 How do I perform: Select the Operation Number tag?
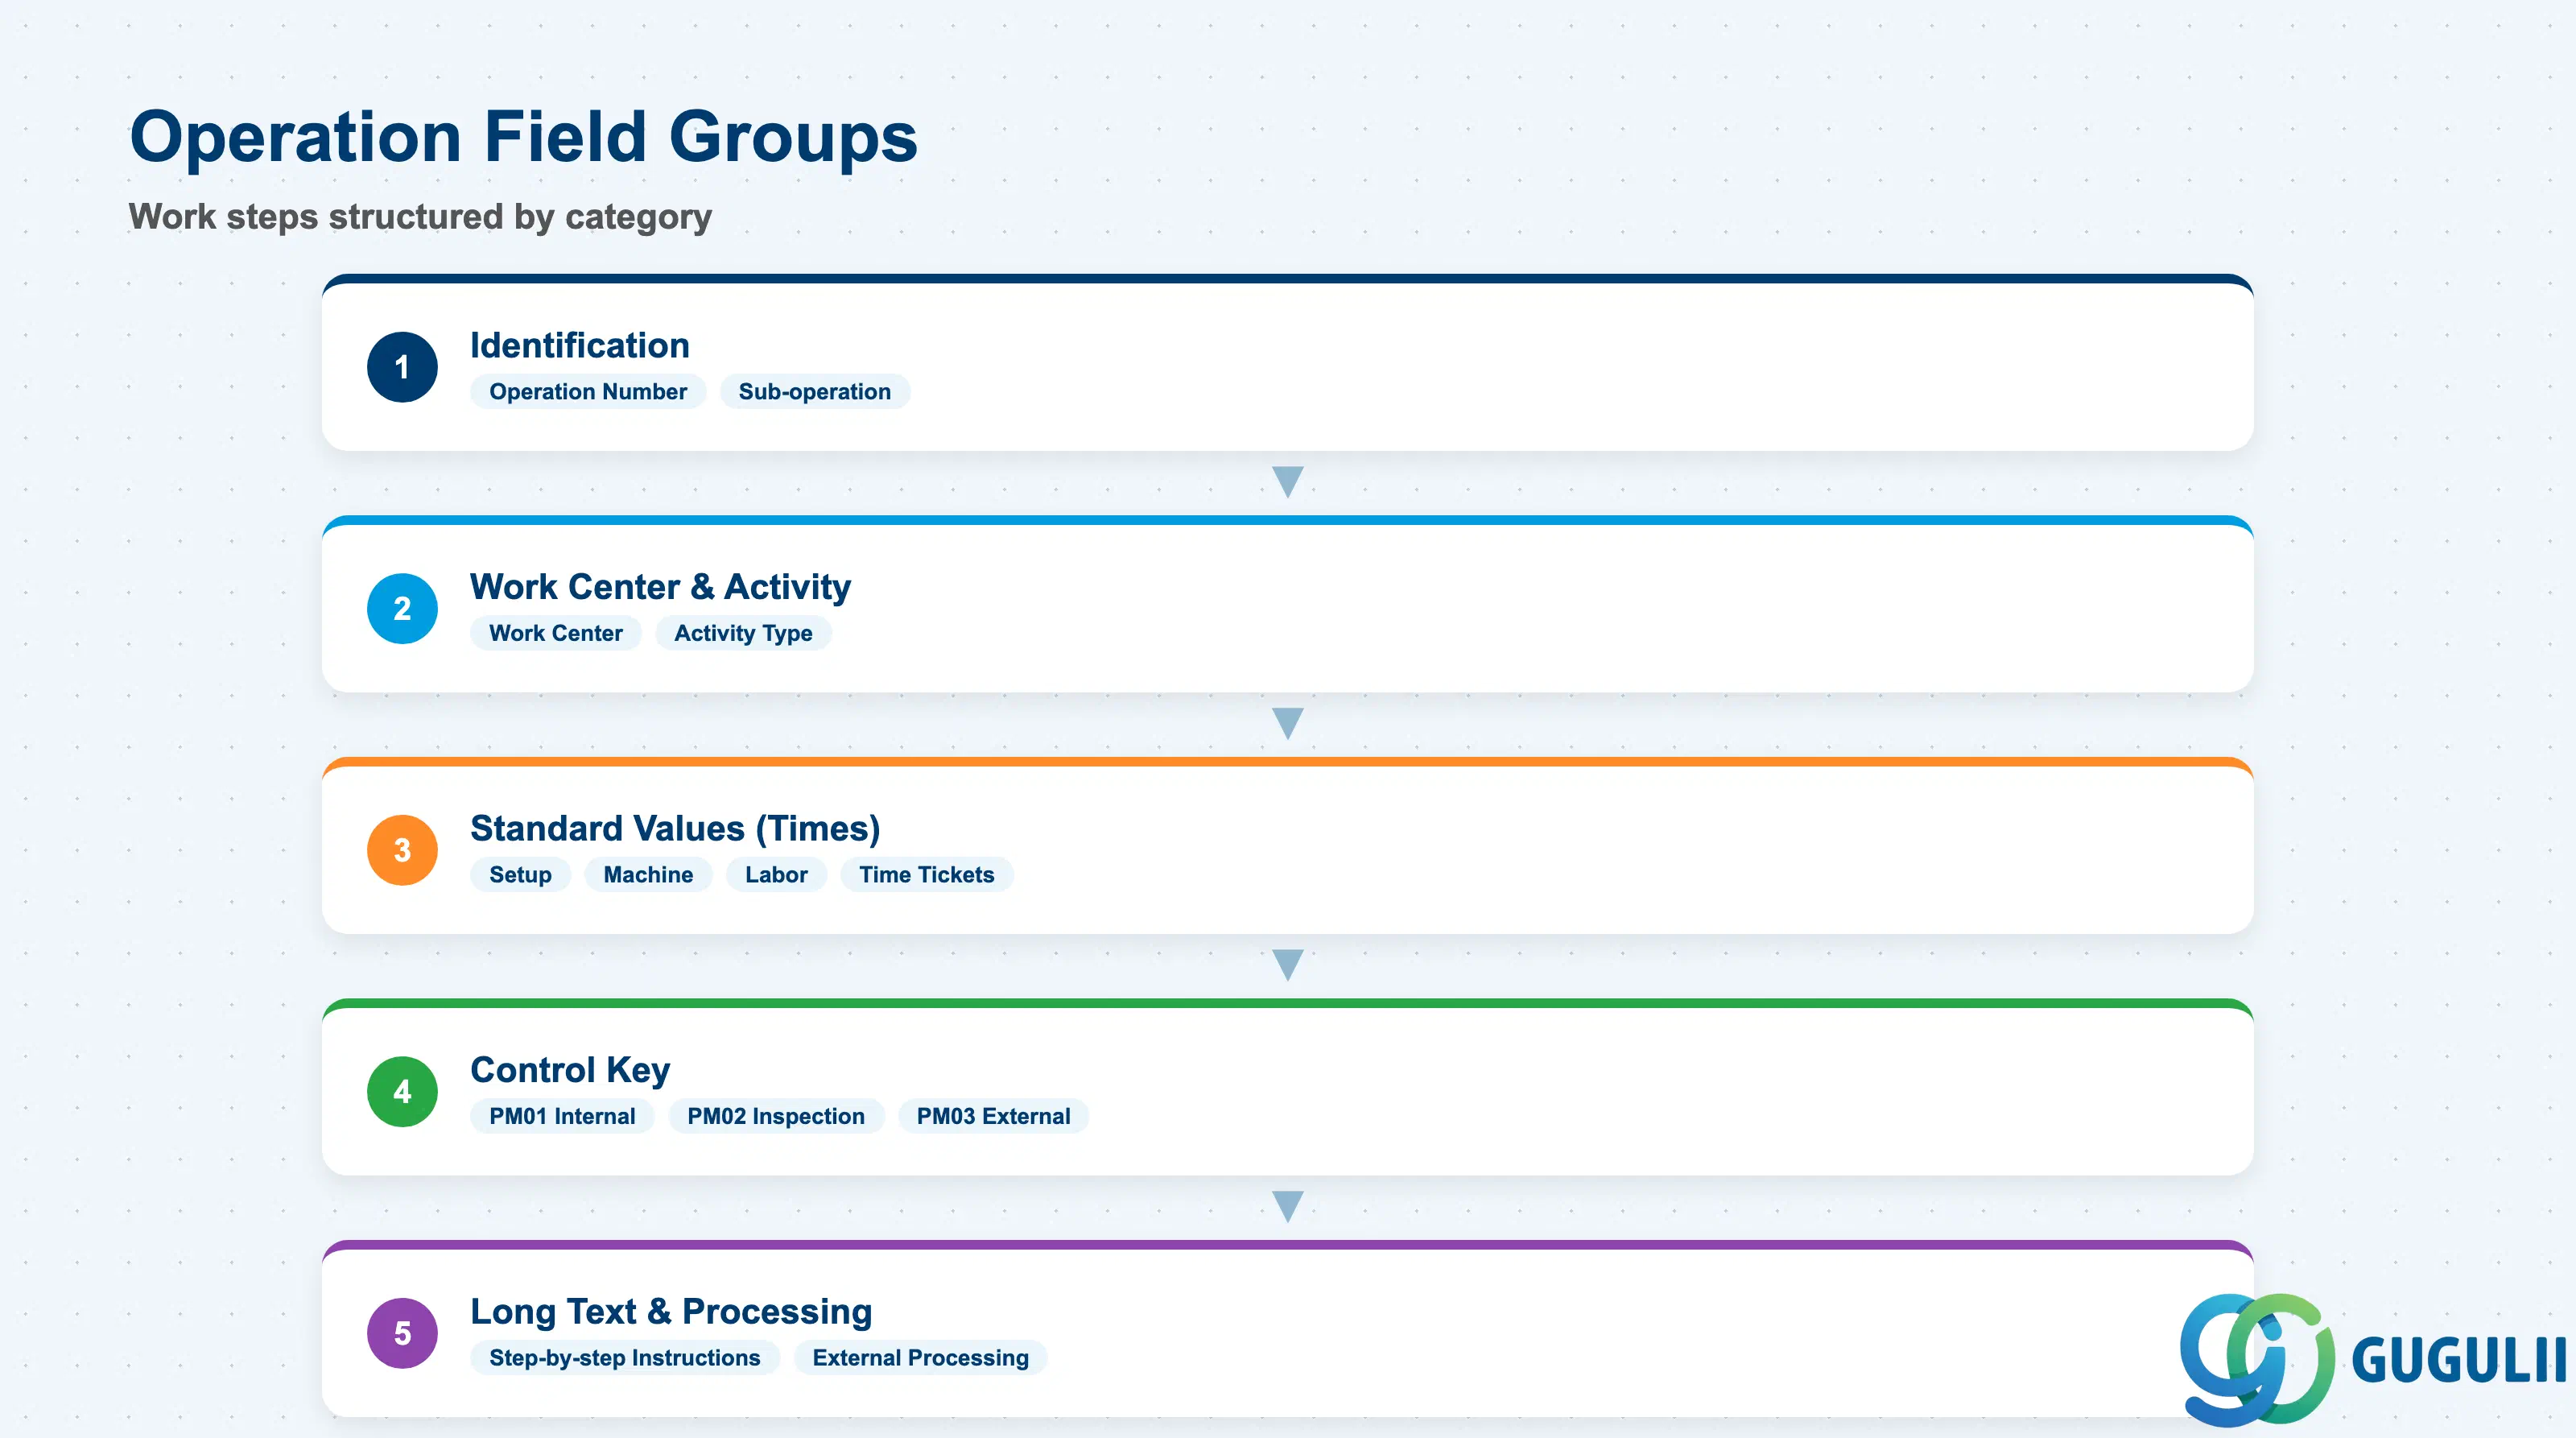point(588,391)
